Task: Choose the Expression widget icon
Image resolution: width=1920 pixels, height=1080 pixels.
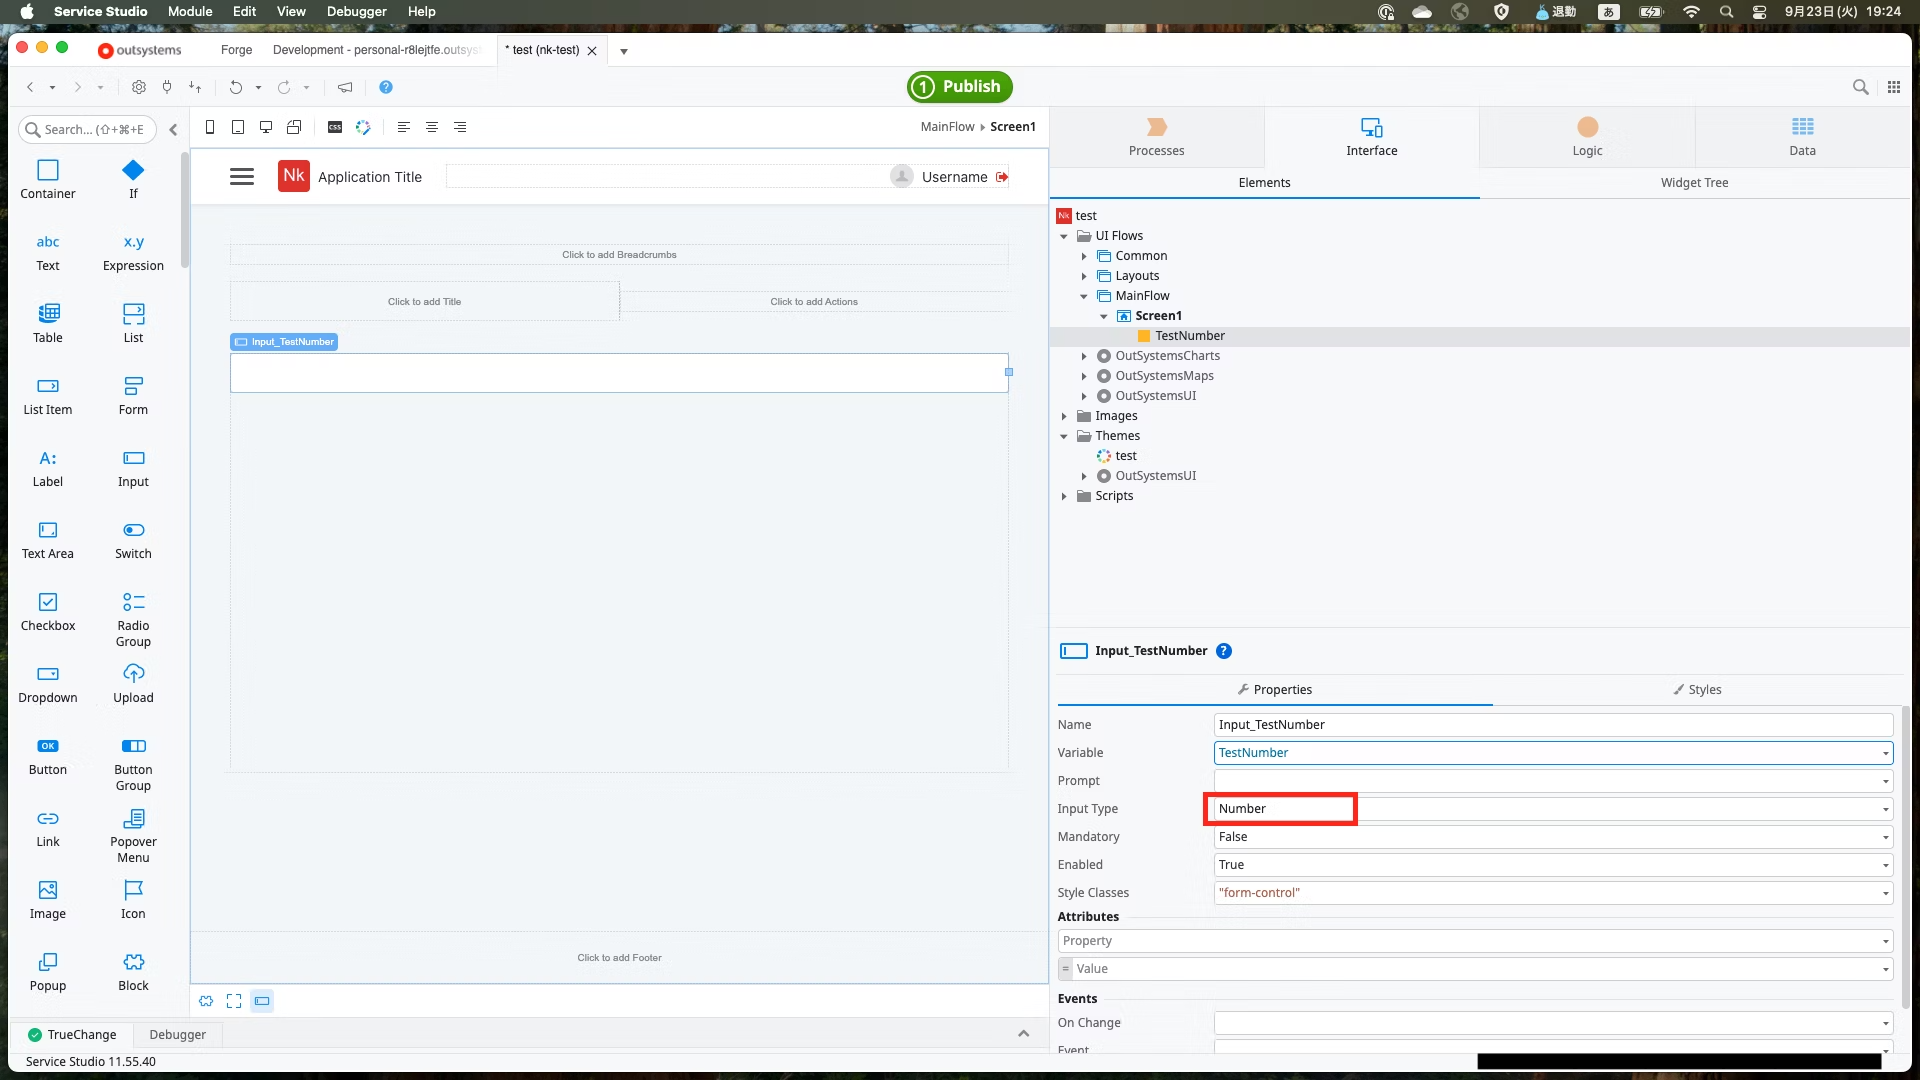Action: (x=133, y=243)
